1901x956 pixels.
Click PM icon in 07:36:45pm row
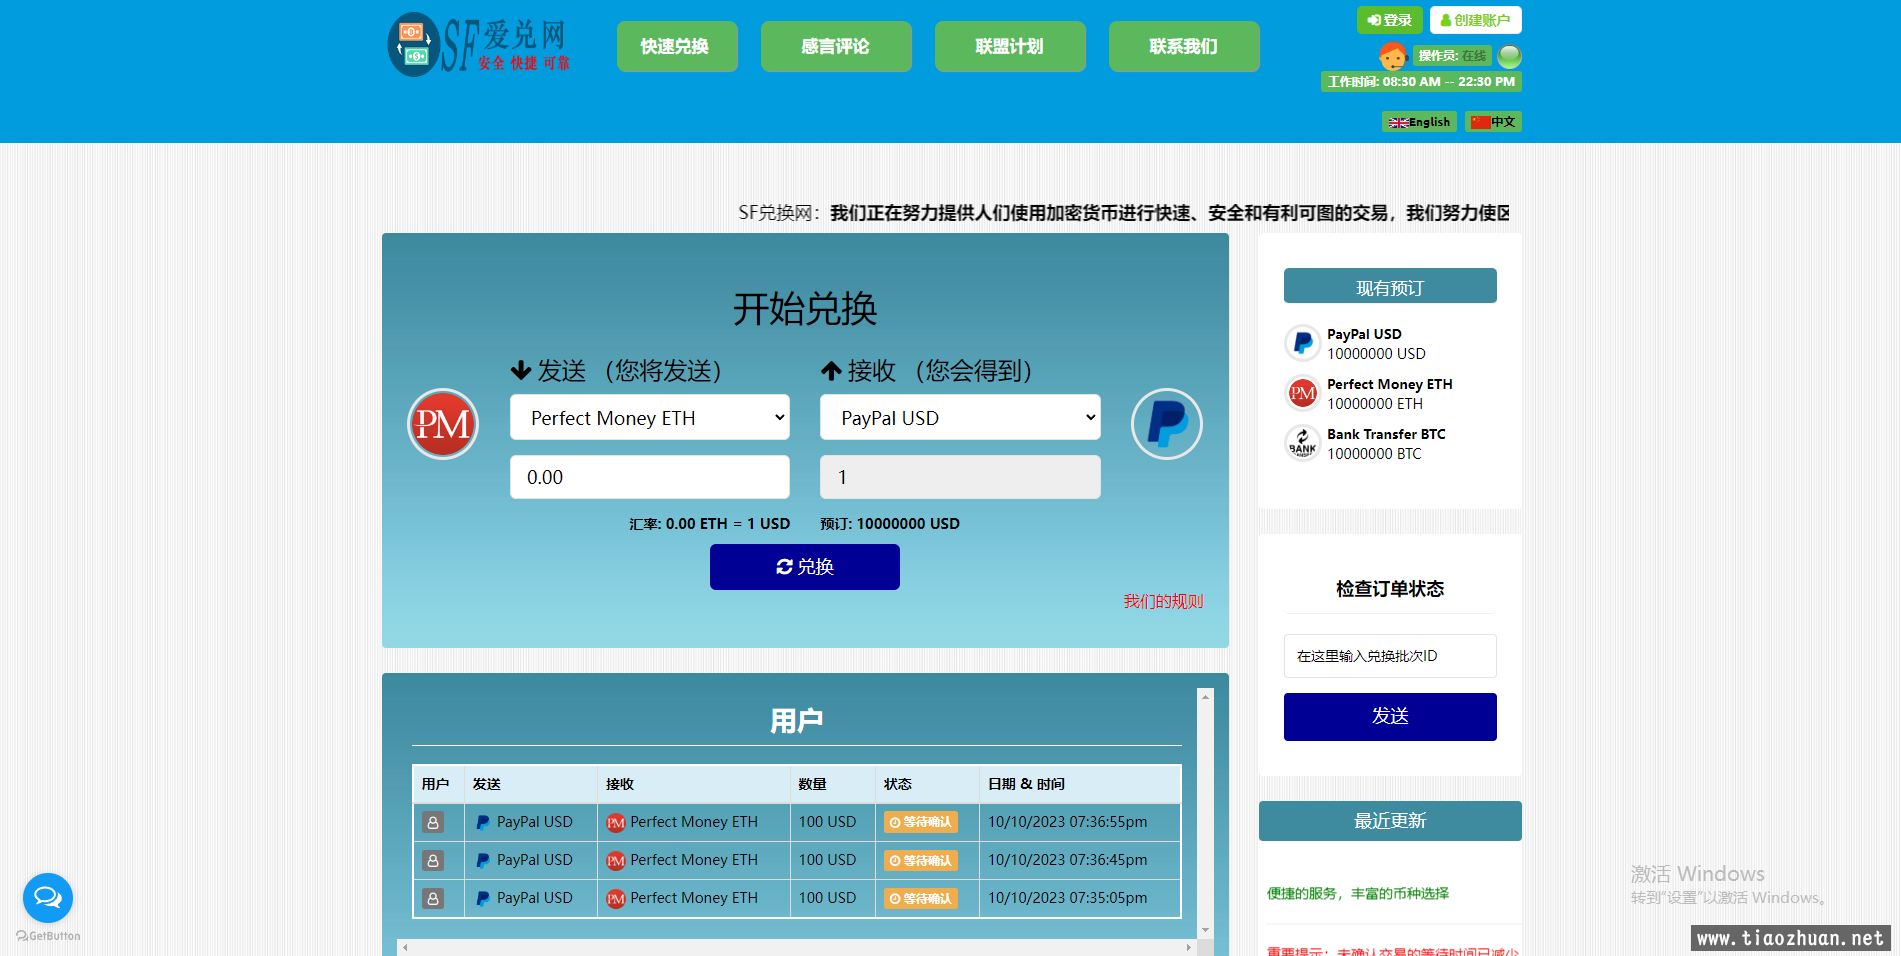coord(616,860)
